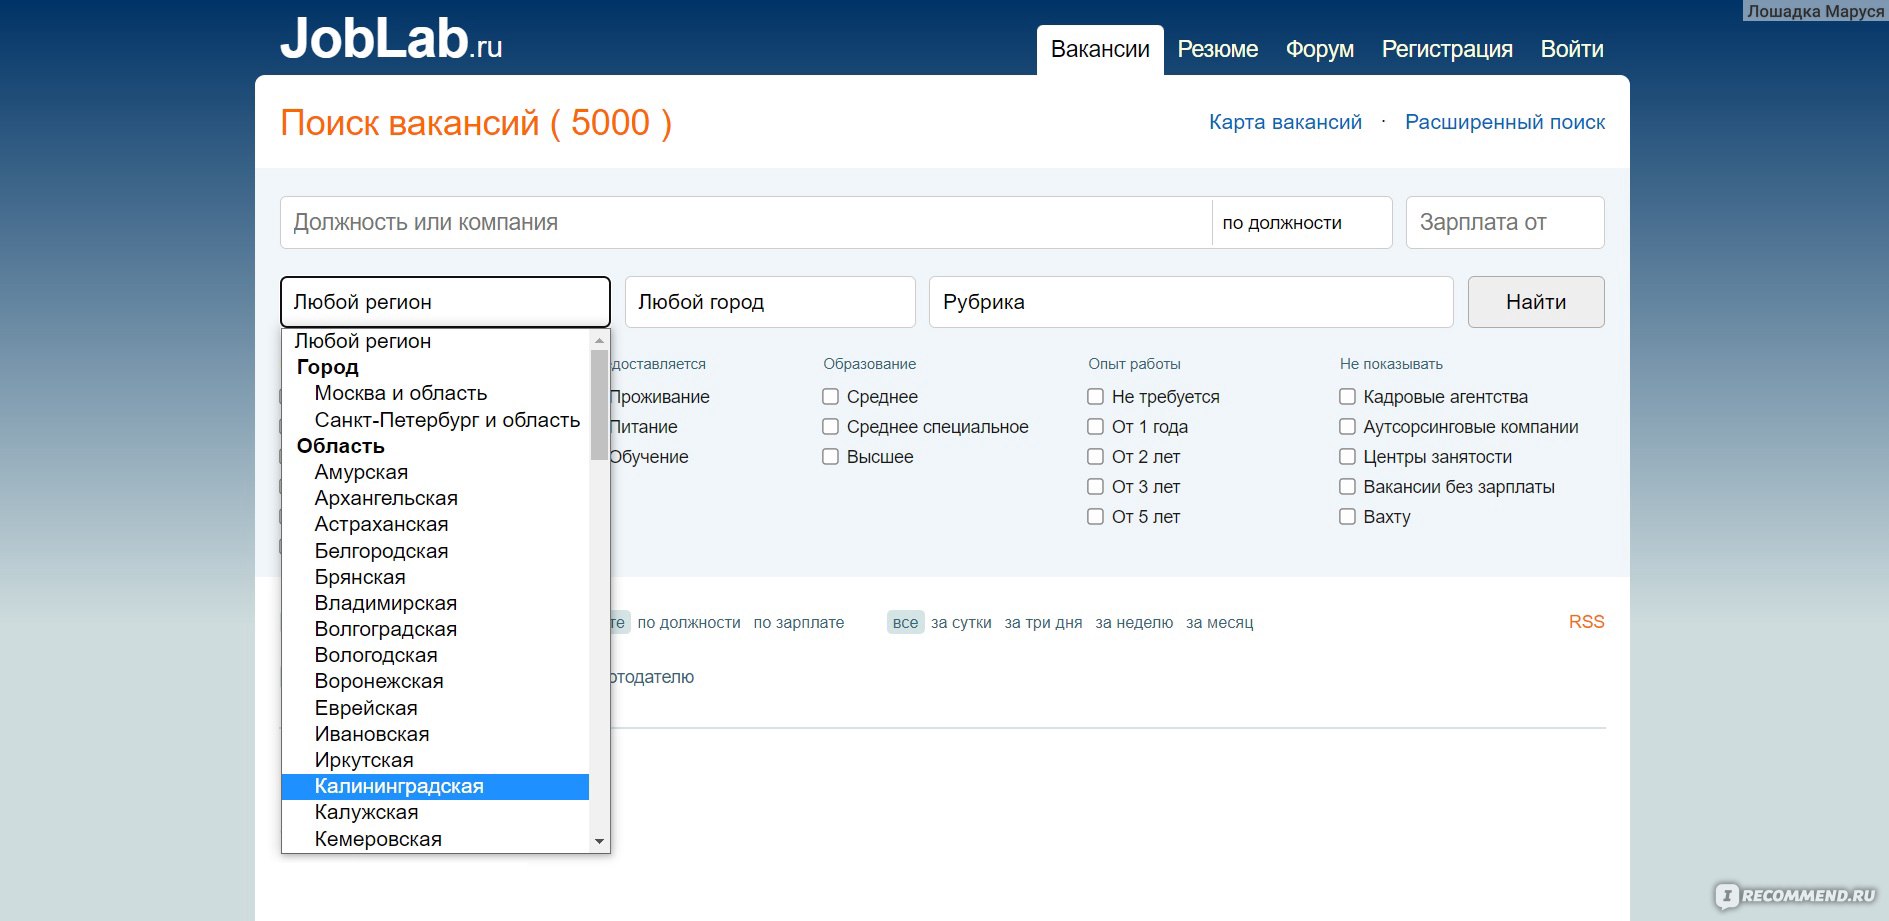Check 'От 5 лет' experience
This screenshot has height=921, width=1889.
point(1096,517)
